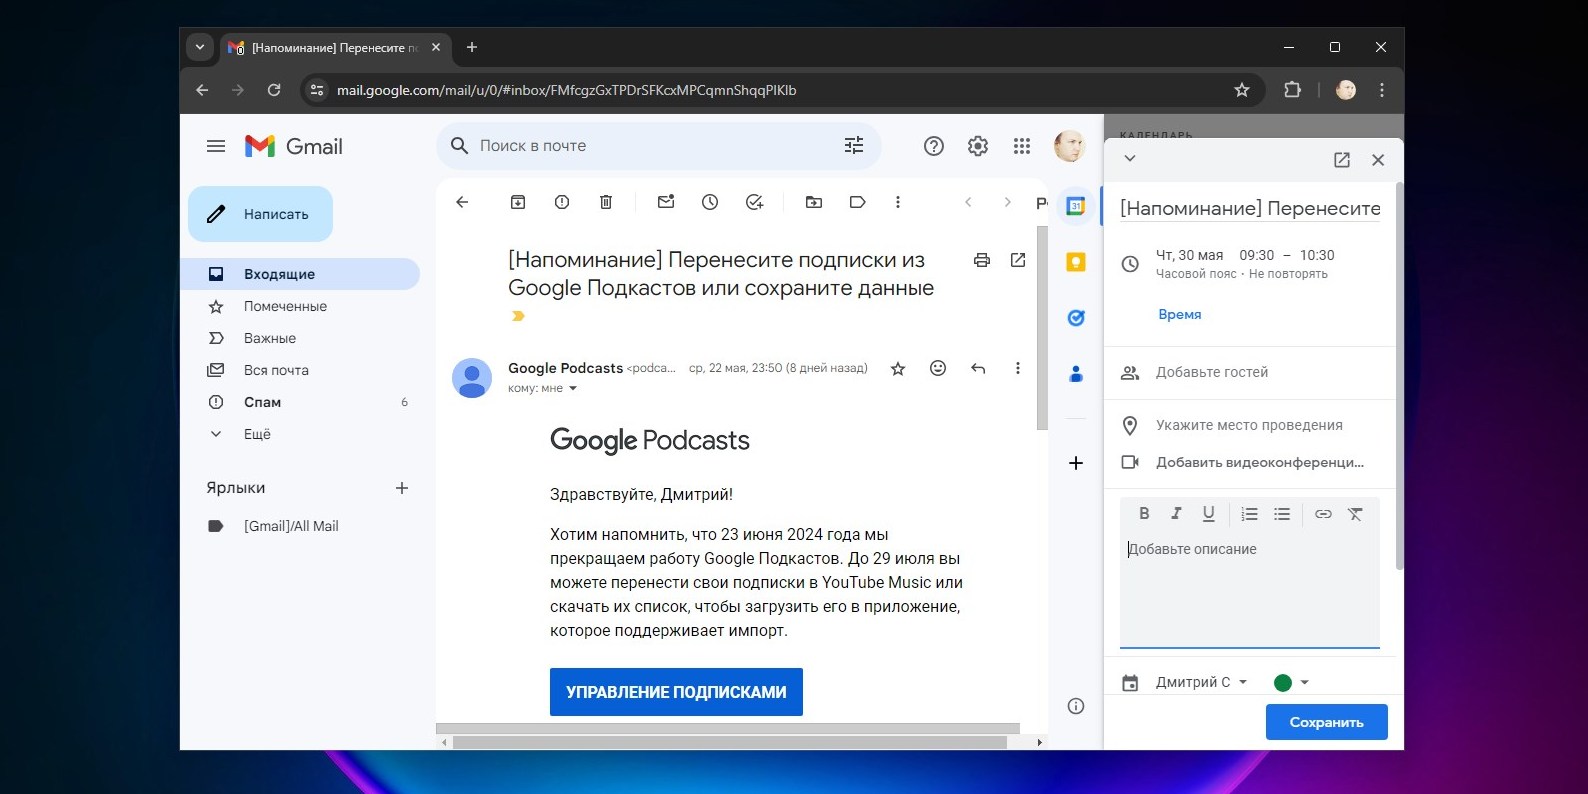
Task: Click Добавить видеоконференцию
Action: point(1260,462)
